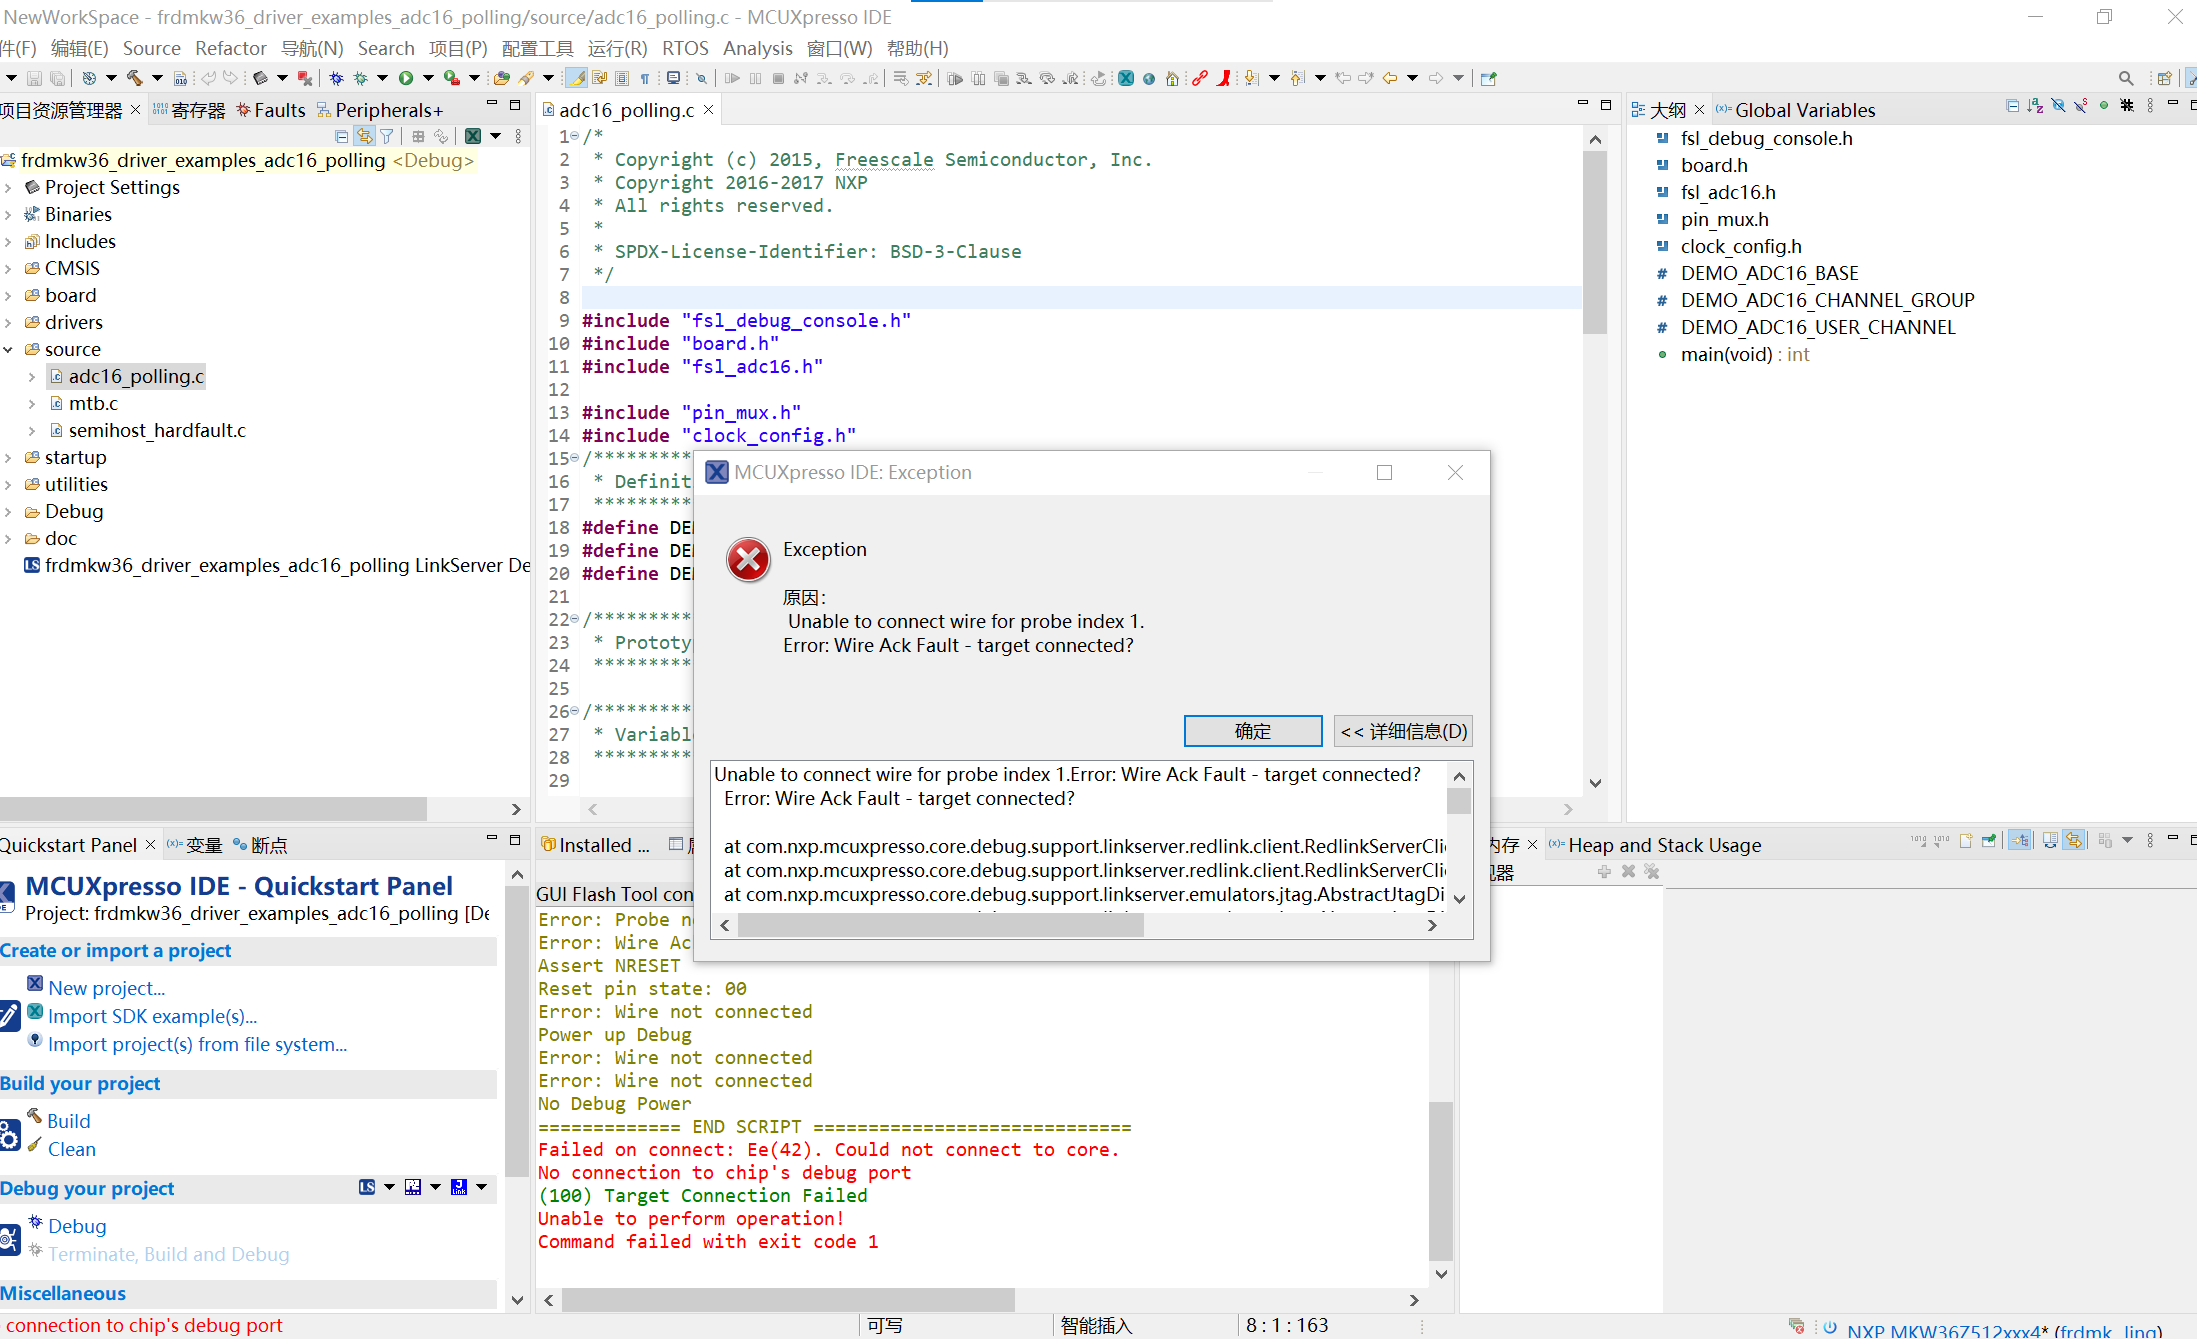Click the 确定 button in Exception dialog
2197x1339 pixels.
pyautogui.click(x=1252, y=731)
